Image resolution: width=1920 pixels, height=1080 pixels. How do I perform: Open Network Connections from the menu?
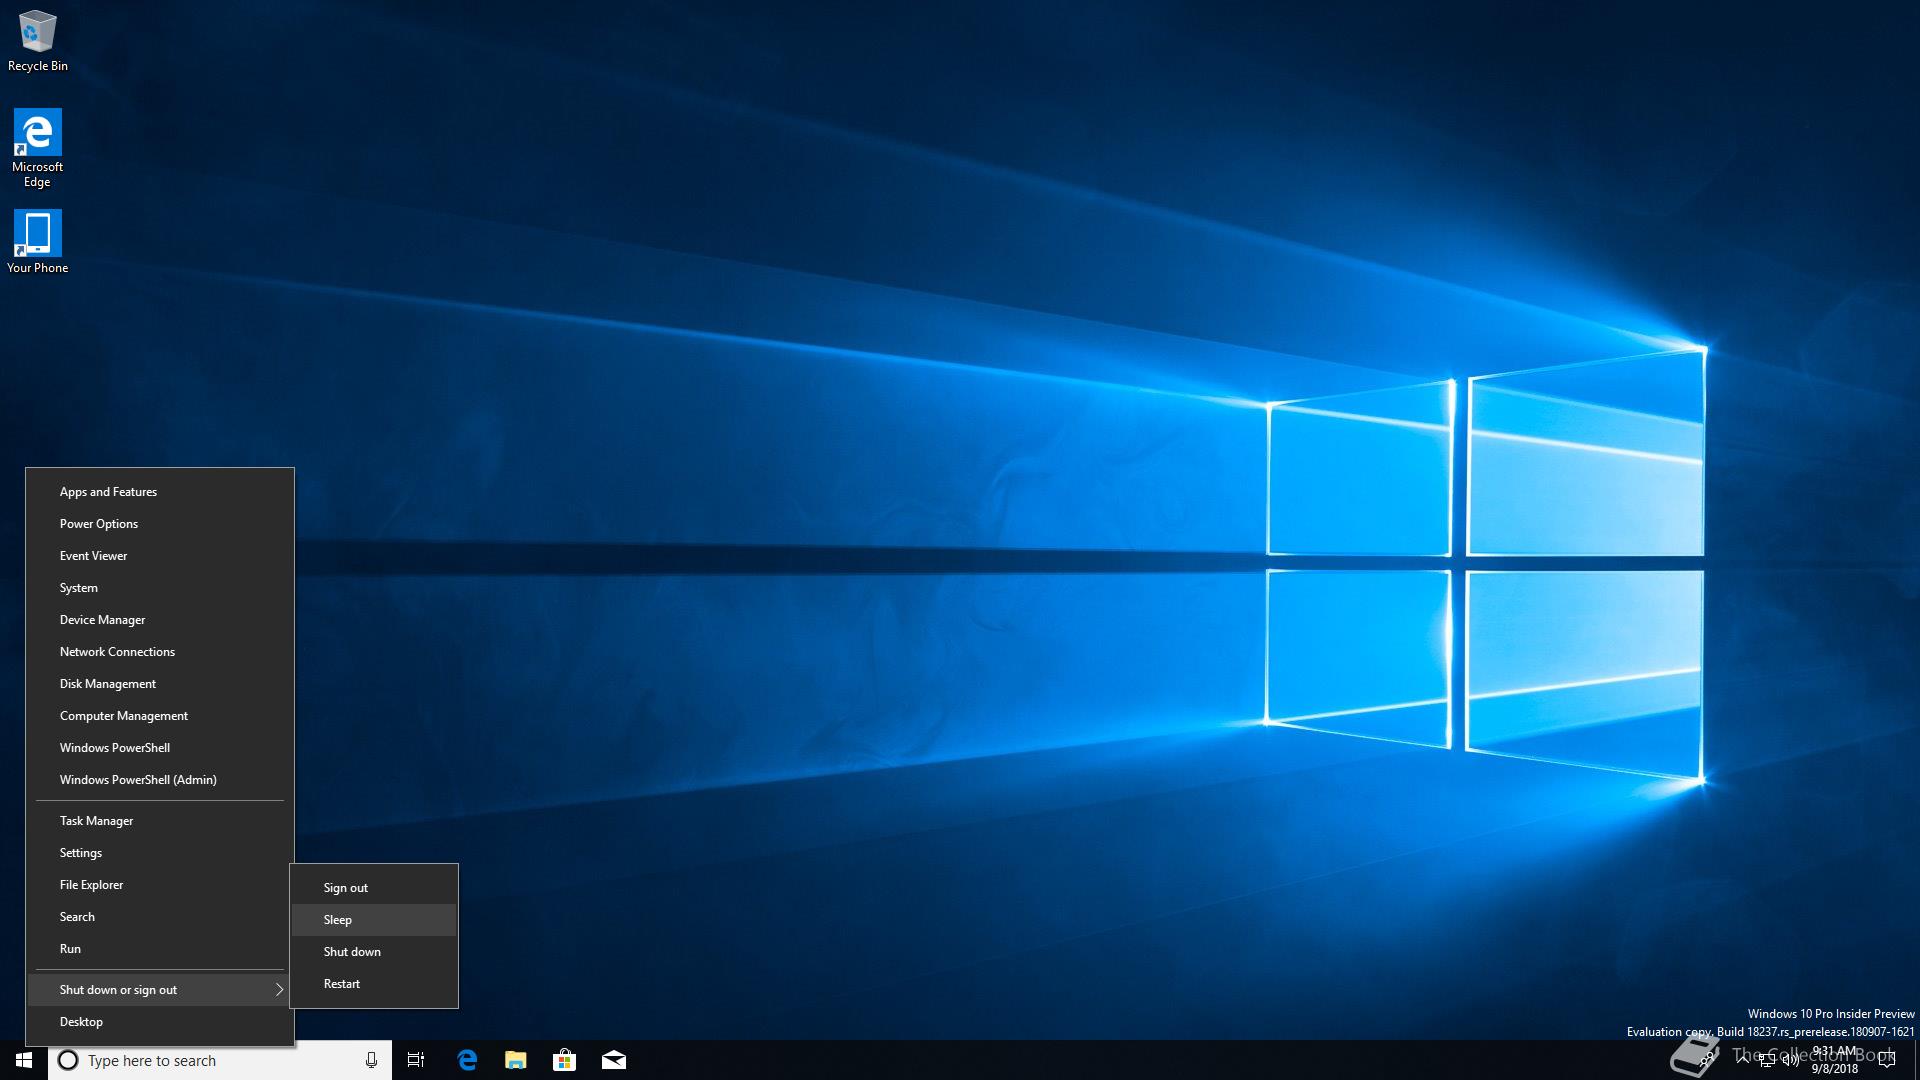click(160, 652)
